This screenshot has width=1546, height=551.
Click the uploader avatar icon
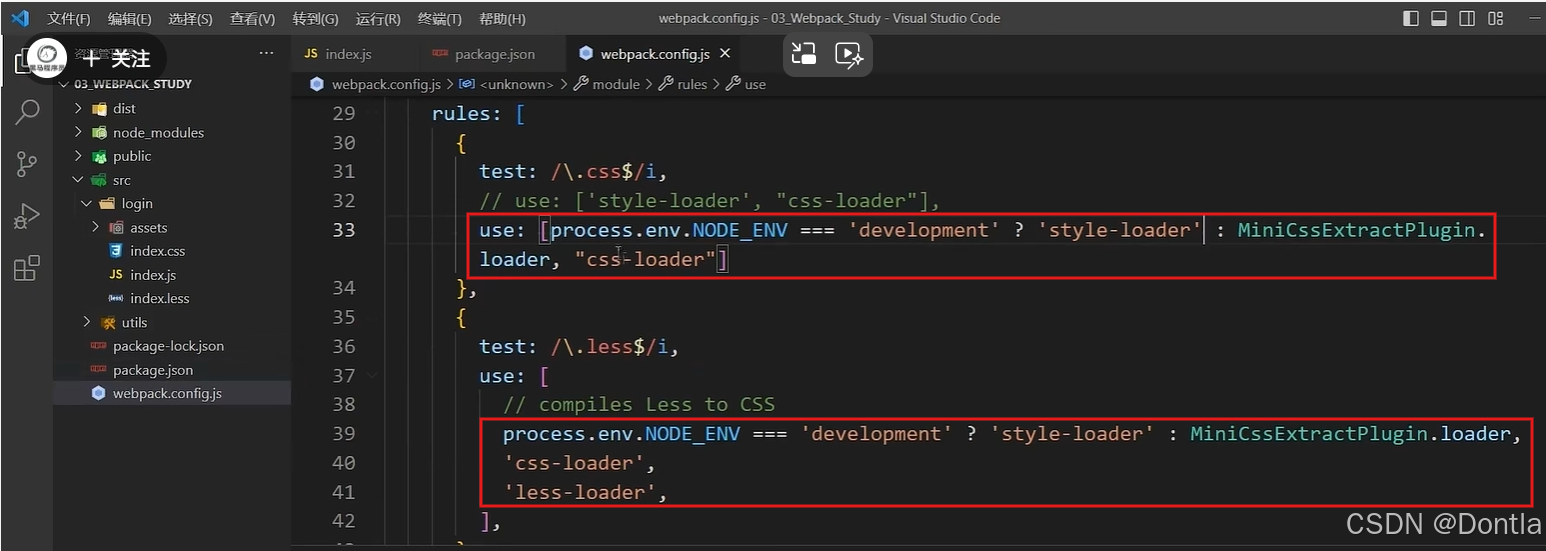(x=47, y=57)
